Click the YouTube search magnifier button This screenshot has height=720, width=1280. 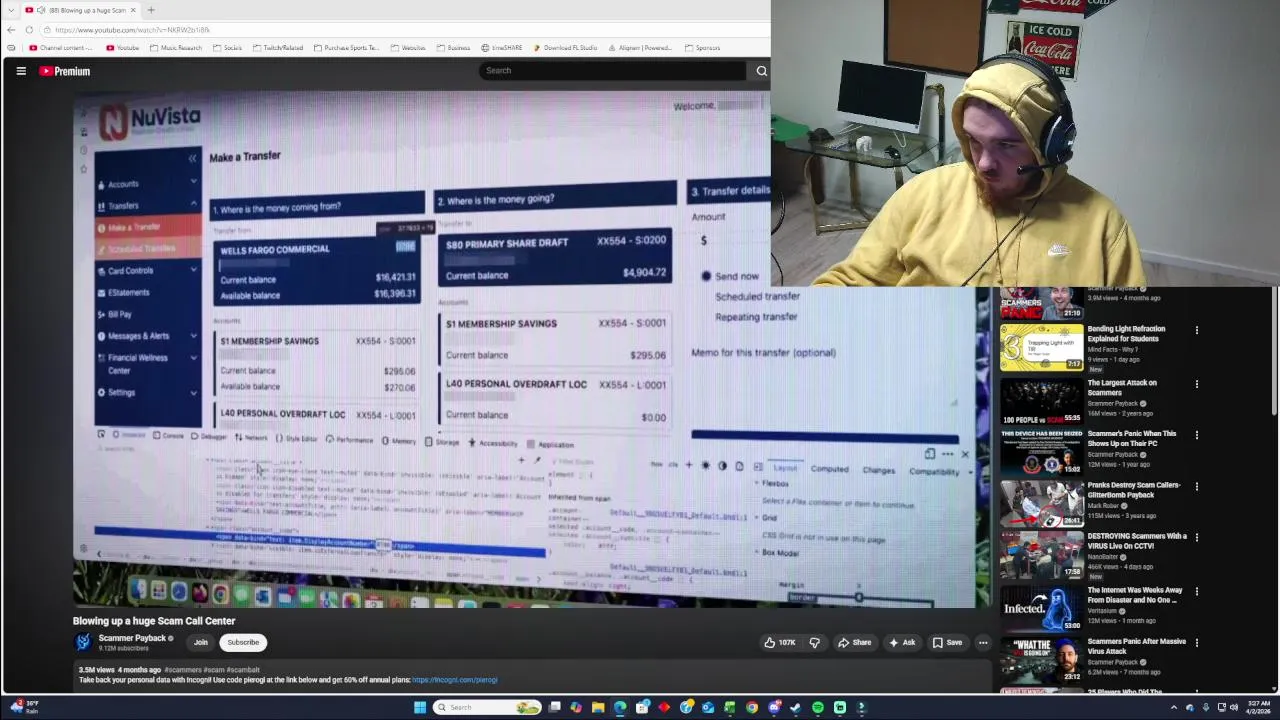761,70
